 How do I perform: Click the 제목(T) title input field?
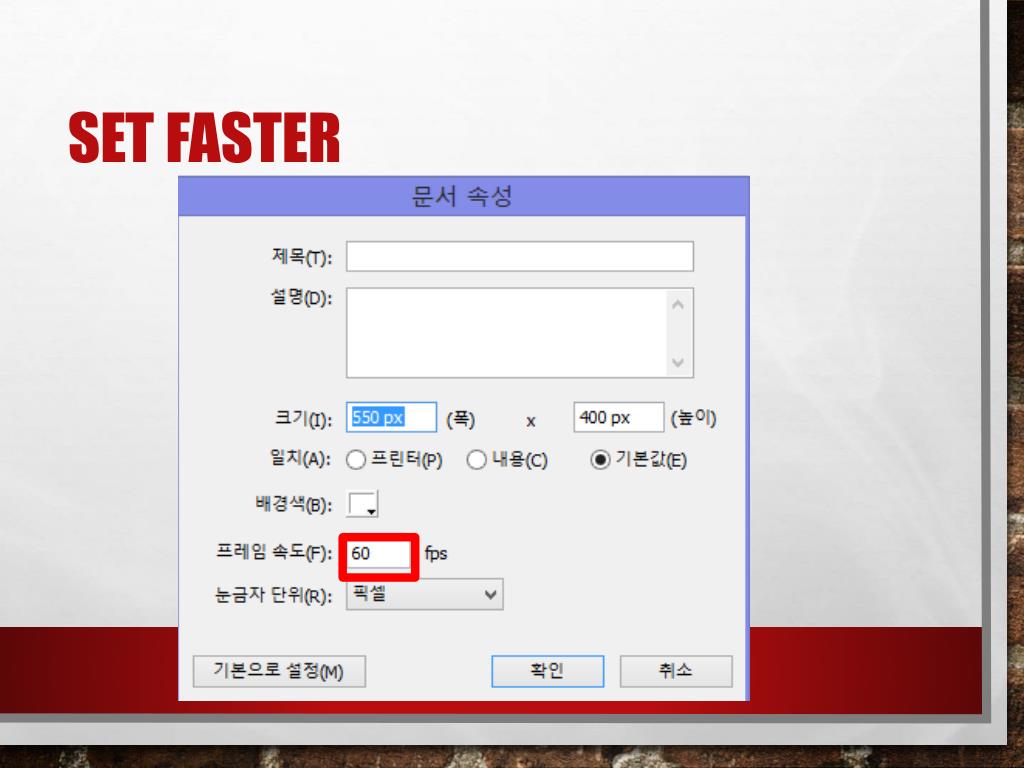pyautogui.click(x=520, y=257)
